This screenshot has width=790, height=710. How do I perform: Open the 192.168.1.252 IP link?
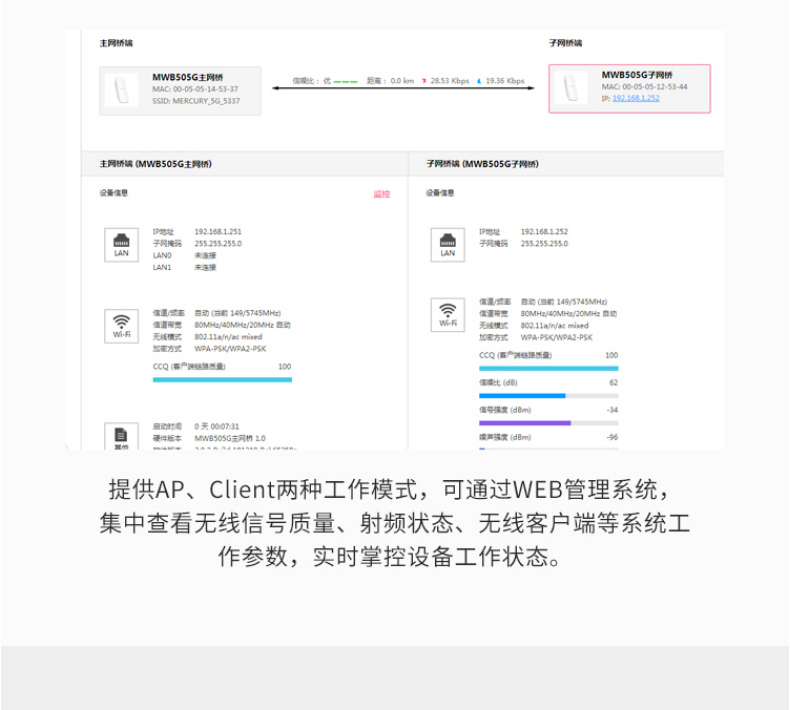(636, 98)
